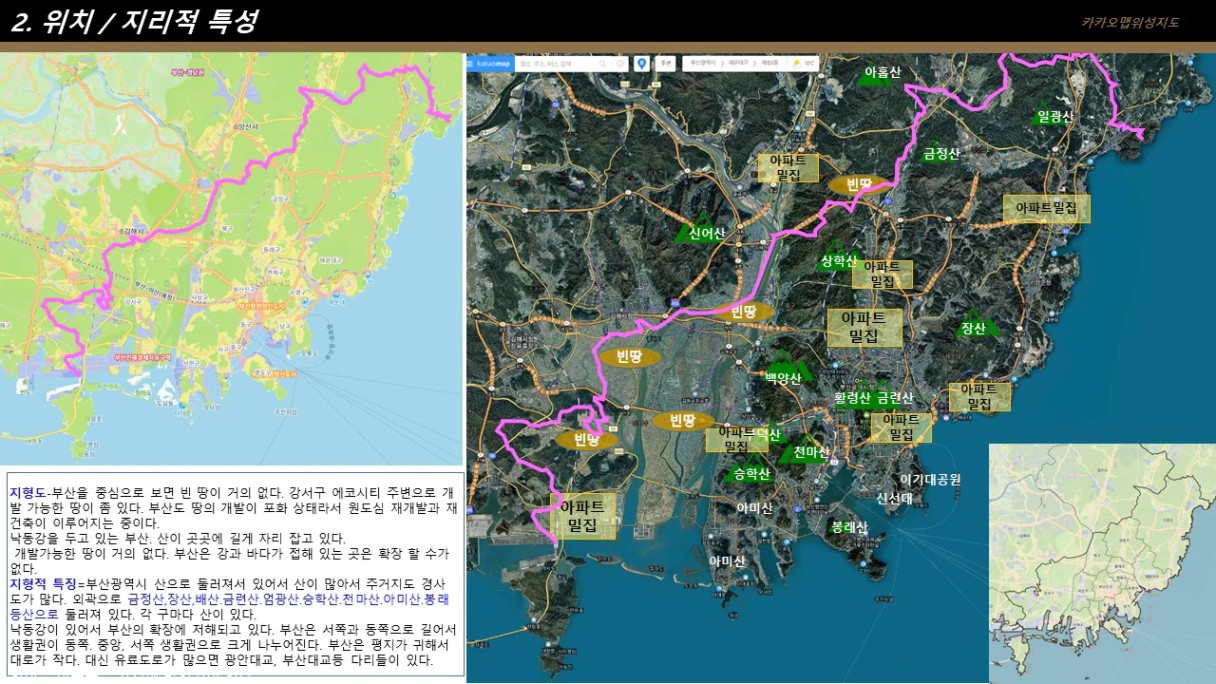
Task: Select the left terrain map image
Action: tap(231, 259)
